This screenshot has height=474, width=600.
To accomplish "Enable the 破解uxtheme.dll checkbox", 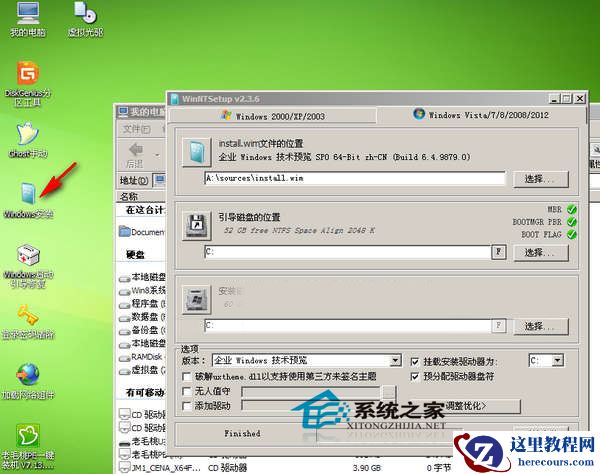I will (187, 376).
